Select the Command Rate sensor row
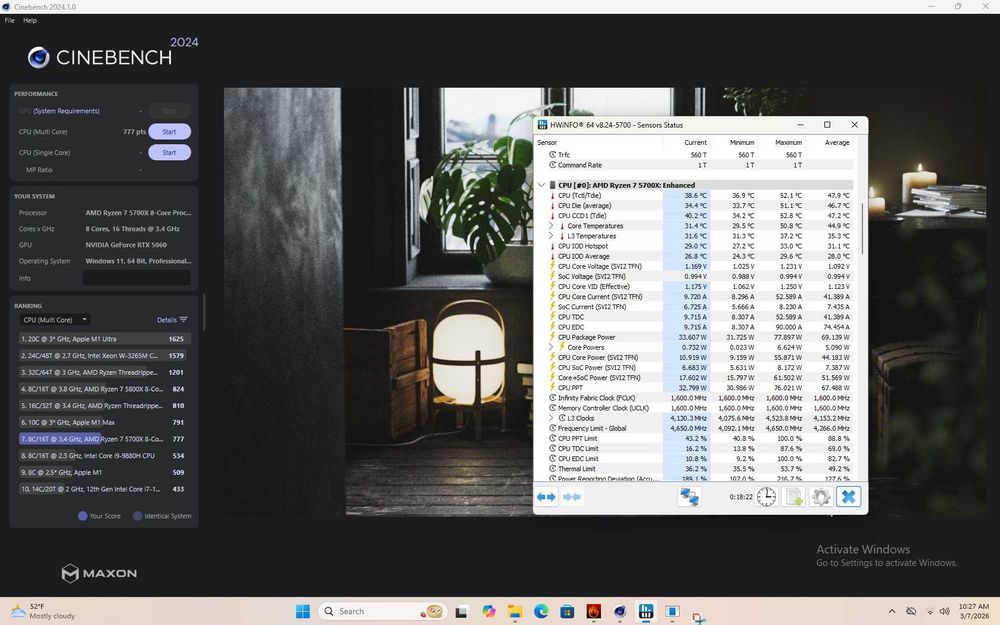Image resolution: width=1000 pixels, height=625 pixels. click(695, 165)
